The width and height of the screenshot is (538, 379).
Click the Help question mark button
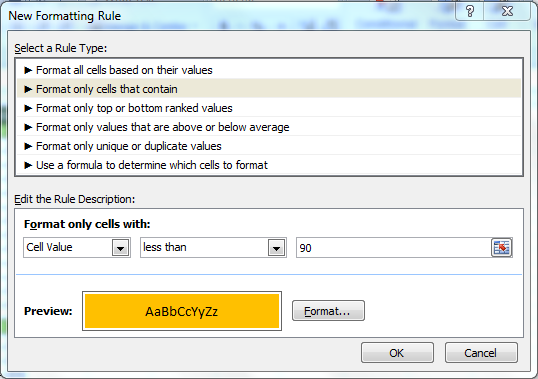click(x=470, y=12)
